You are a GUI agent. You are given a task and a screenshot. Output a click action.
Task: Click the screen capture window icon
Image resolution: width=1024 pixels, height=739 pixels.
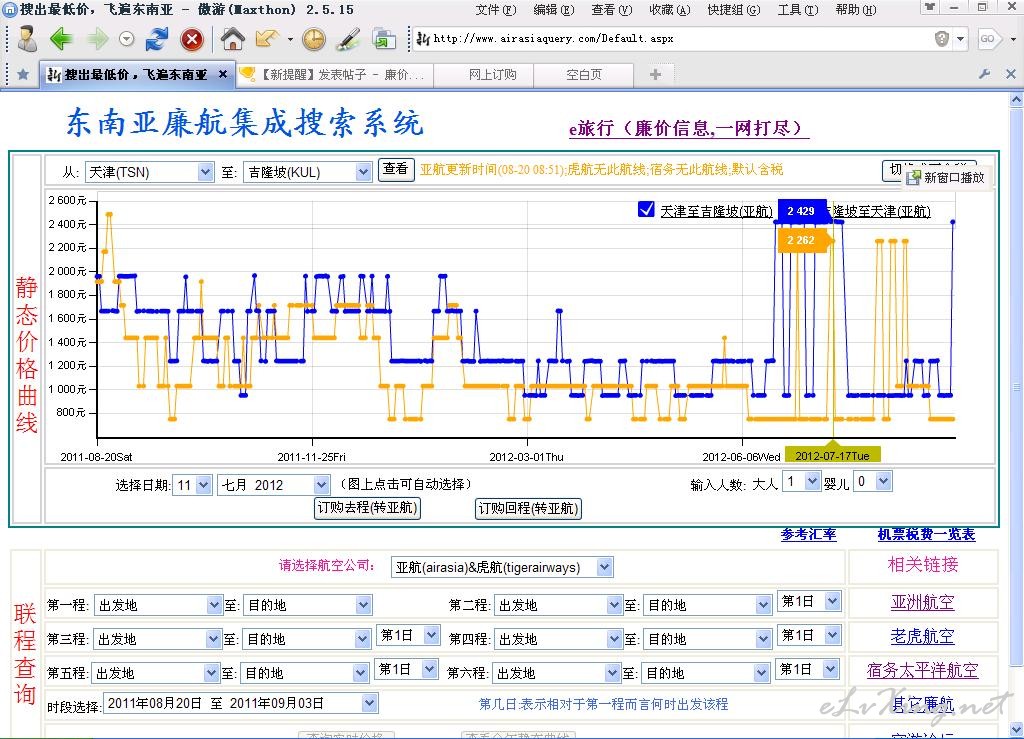coord(384,39)
